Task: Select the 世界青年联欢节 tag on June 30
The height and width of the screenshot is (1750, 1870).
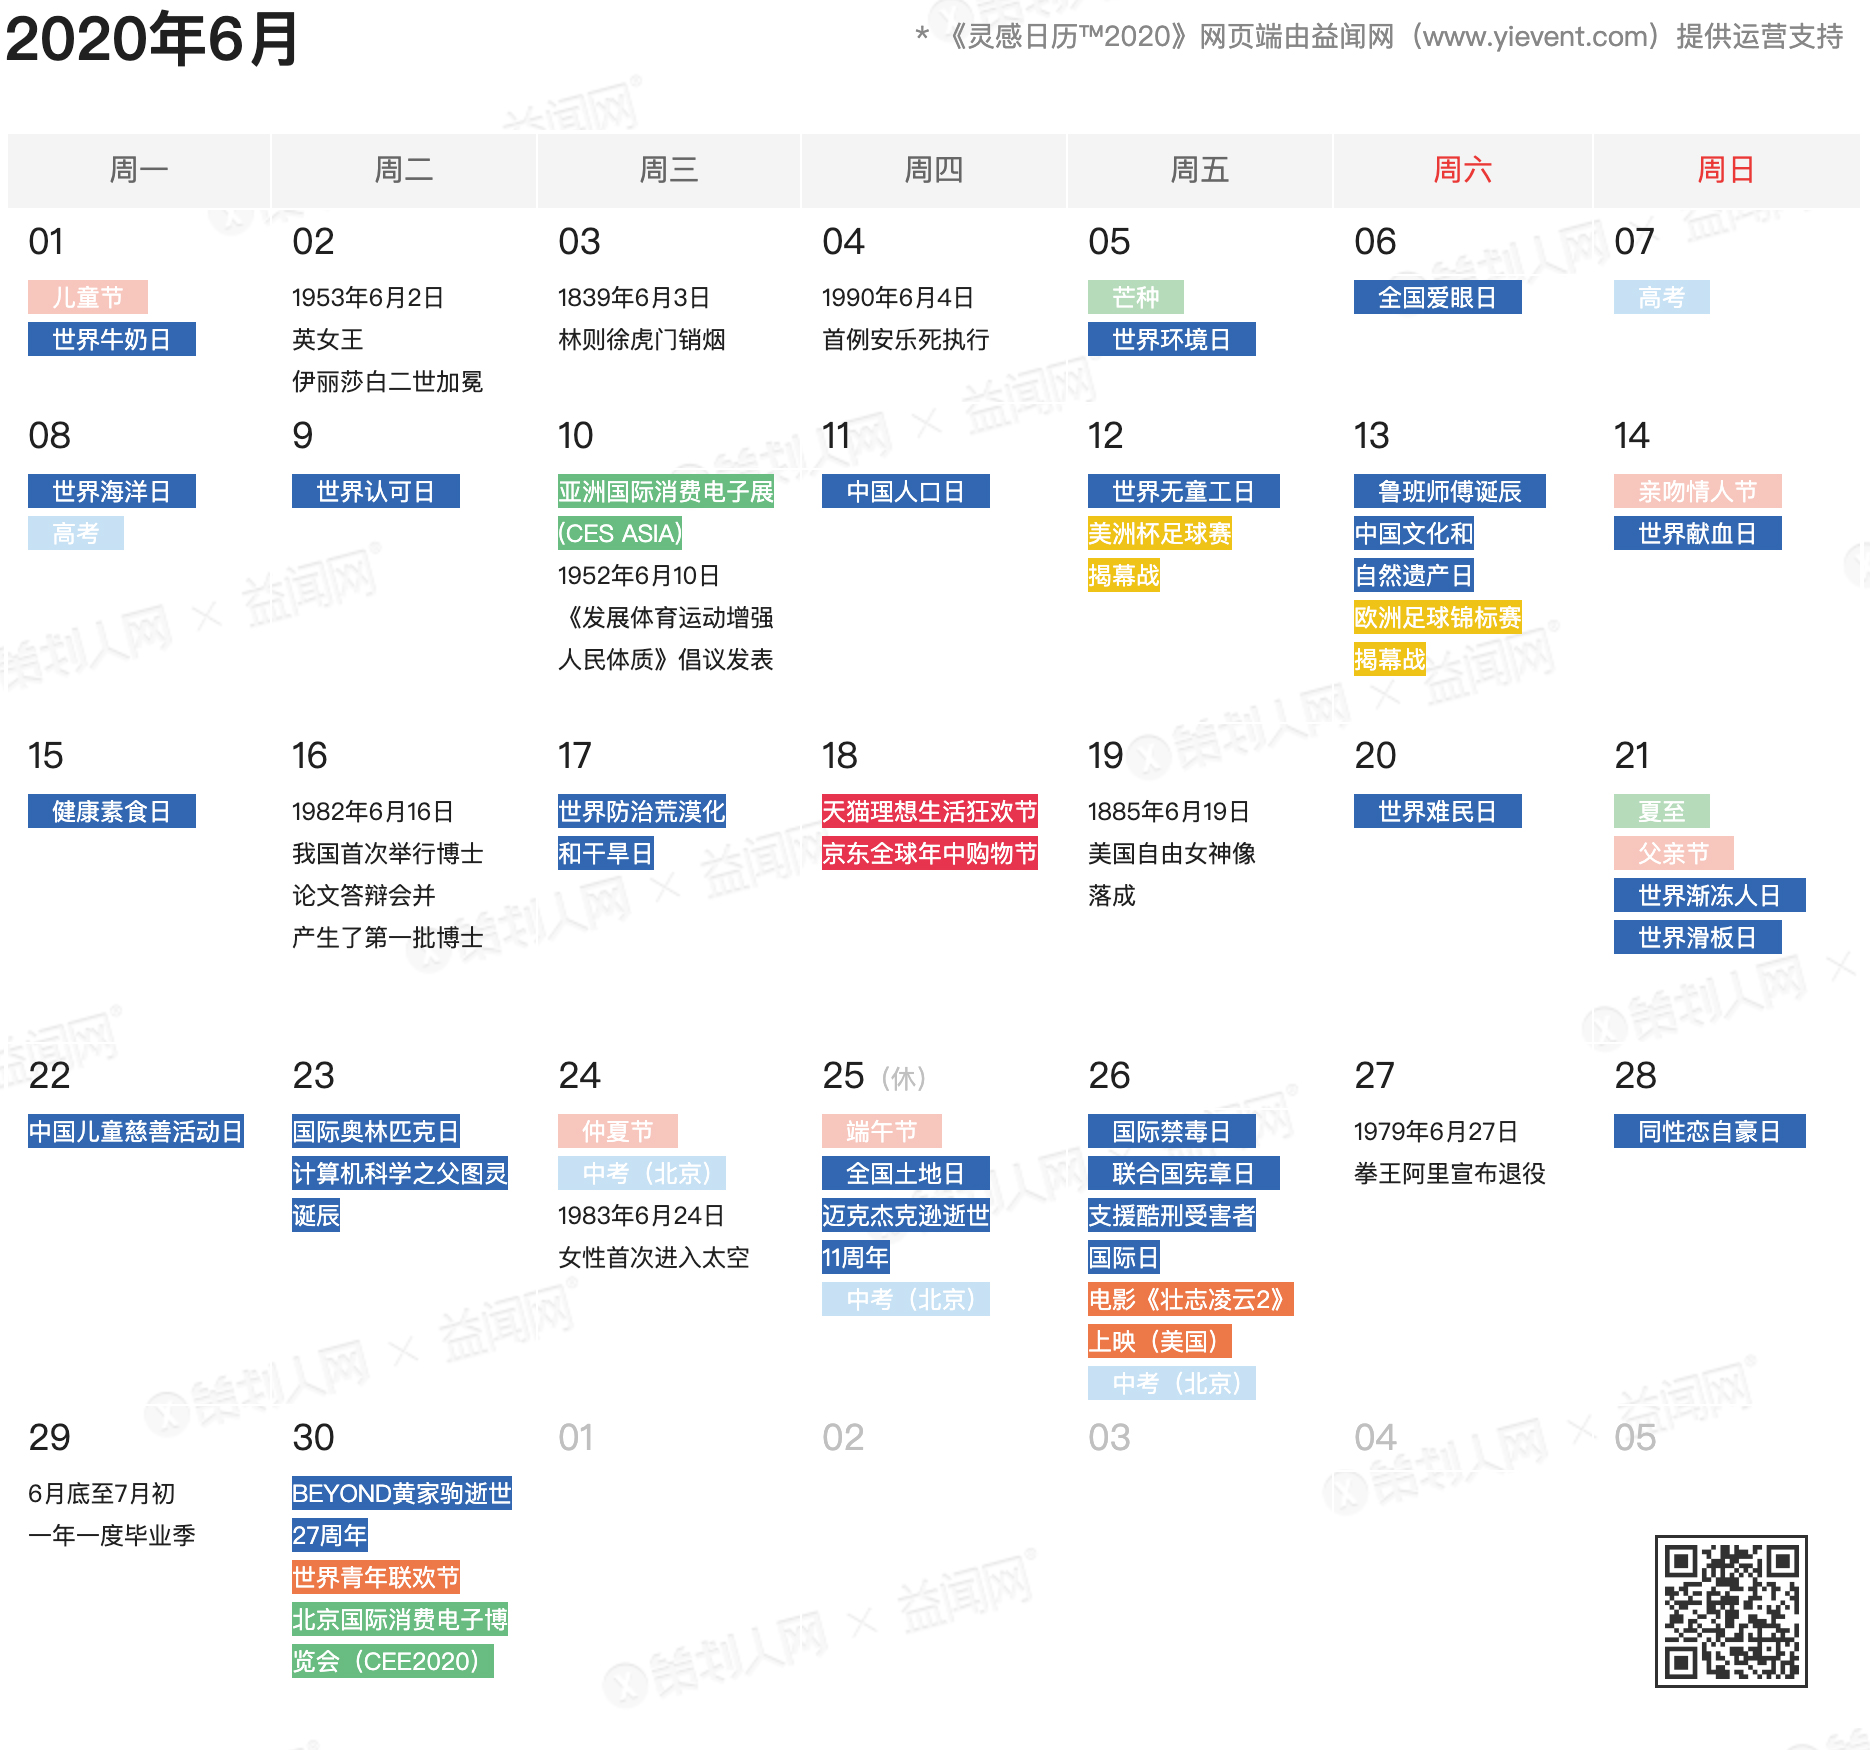Action: (x=374, y=1577)
